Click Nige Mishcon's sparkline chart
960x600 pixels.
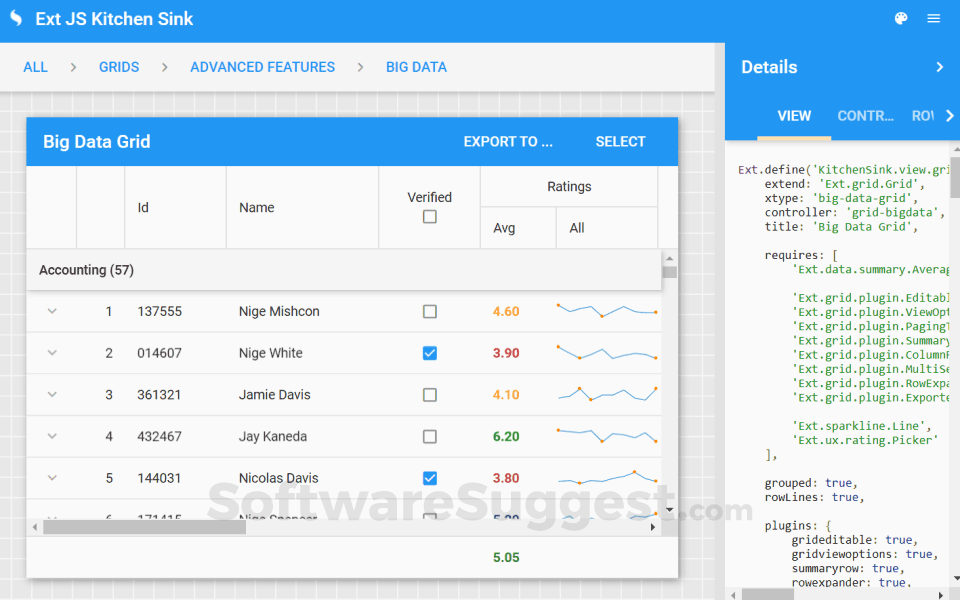606,311
